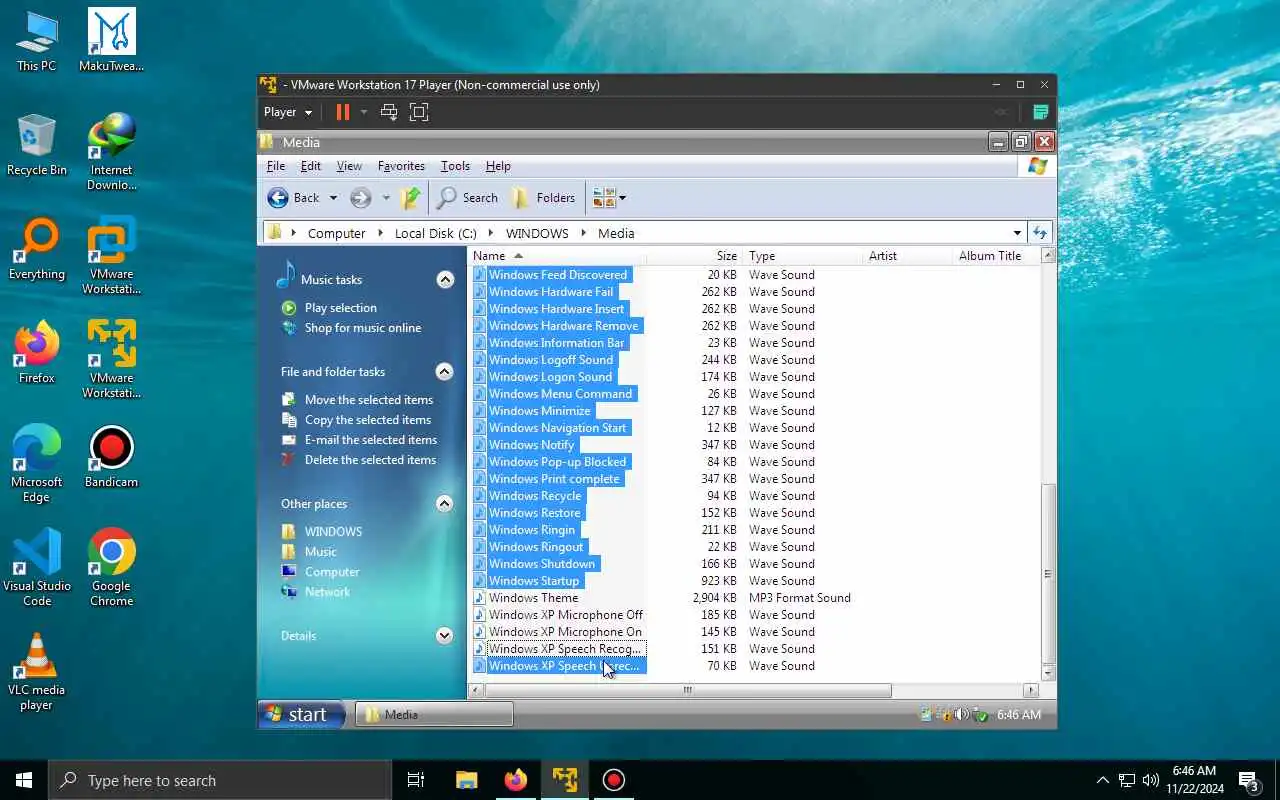The width and height of the screenshot is (1280, 800).
Task: Toggle the Folders pane button
Action: point(543,198)
